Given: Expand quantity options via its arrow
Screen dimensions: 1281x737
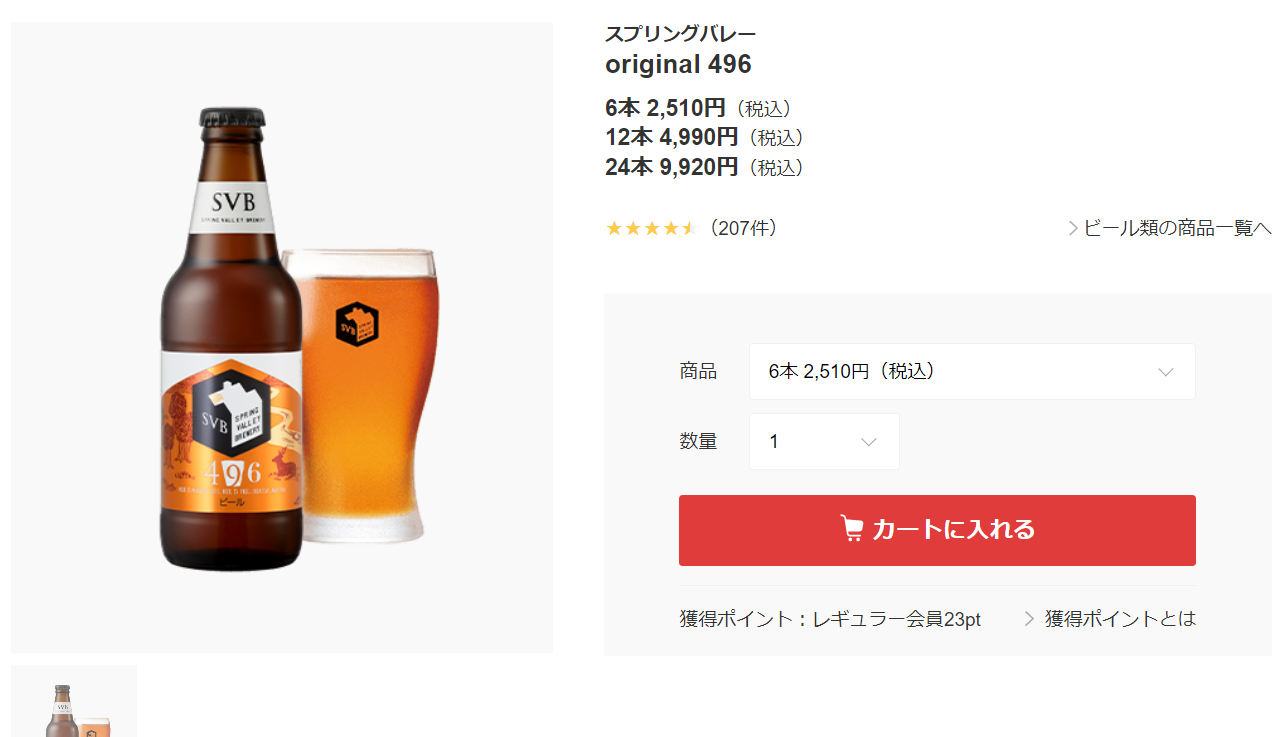Looking at the screenshot, I should pyautogui.click(x=869, y=442).
